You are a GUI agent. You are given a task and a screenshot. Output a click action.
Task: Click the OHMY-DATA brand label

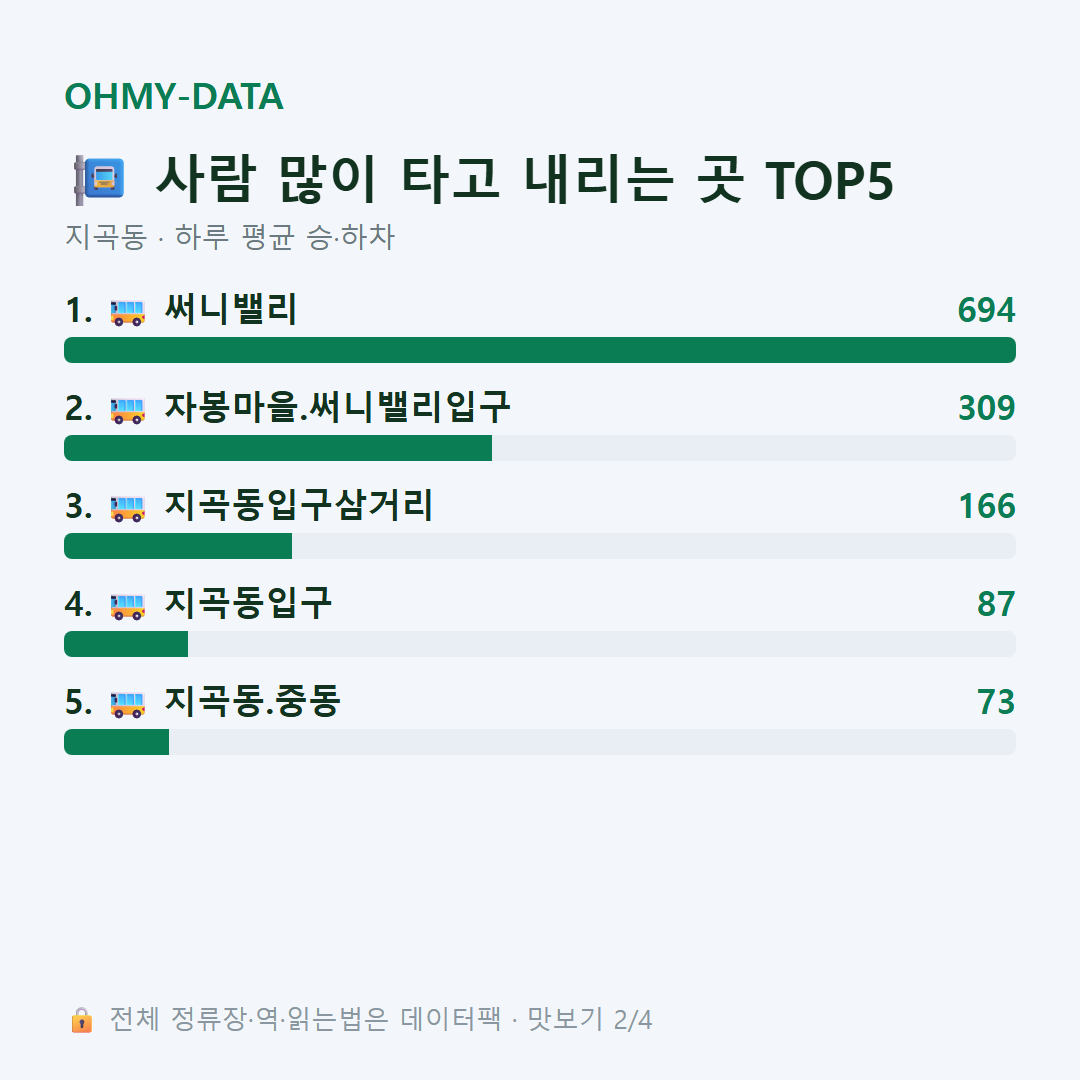[x=174, y=96]
